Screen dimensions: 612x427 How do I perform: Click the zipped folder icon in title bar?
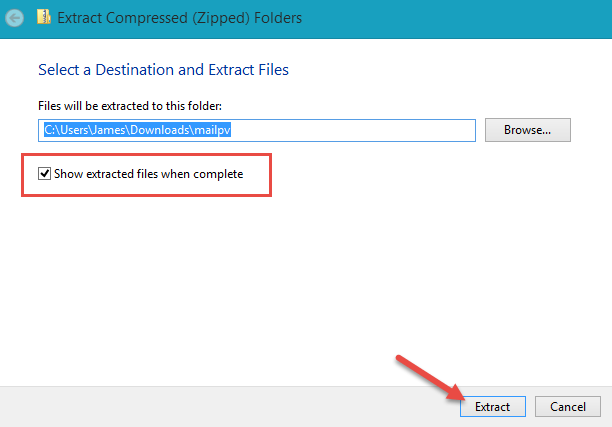coord(44,17)
